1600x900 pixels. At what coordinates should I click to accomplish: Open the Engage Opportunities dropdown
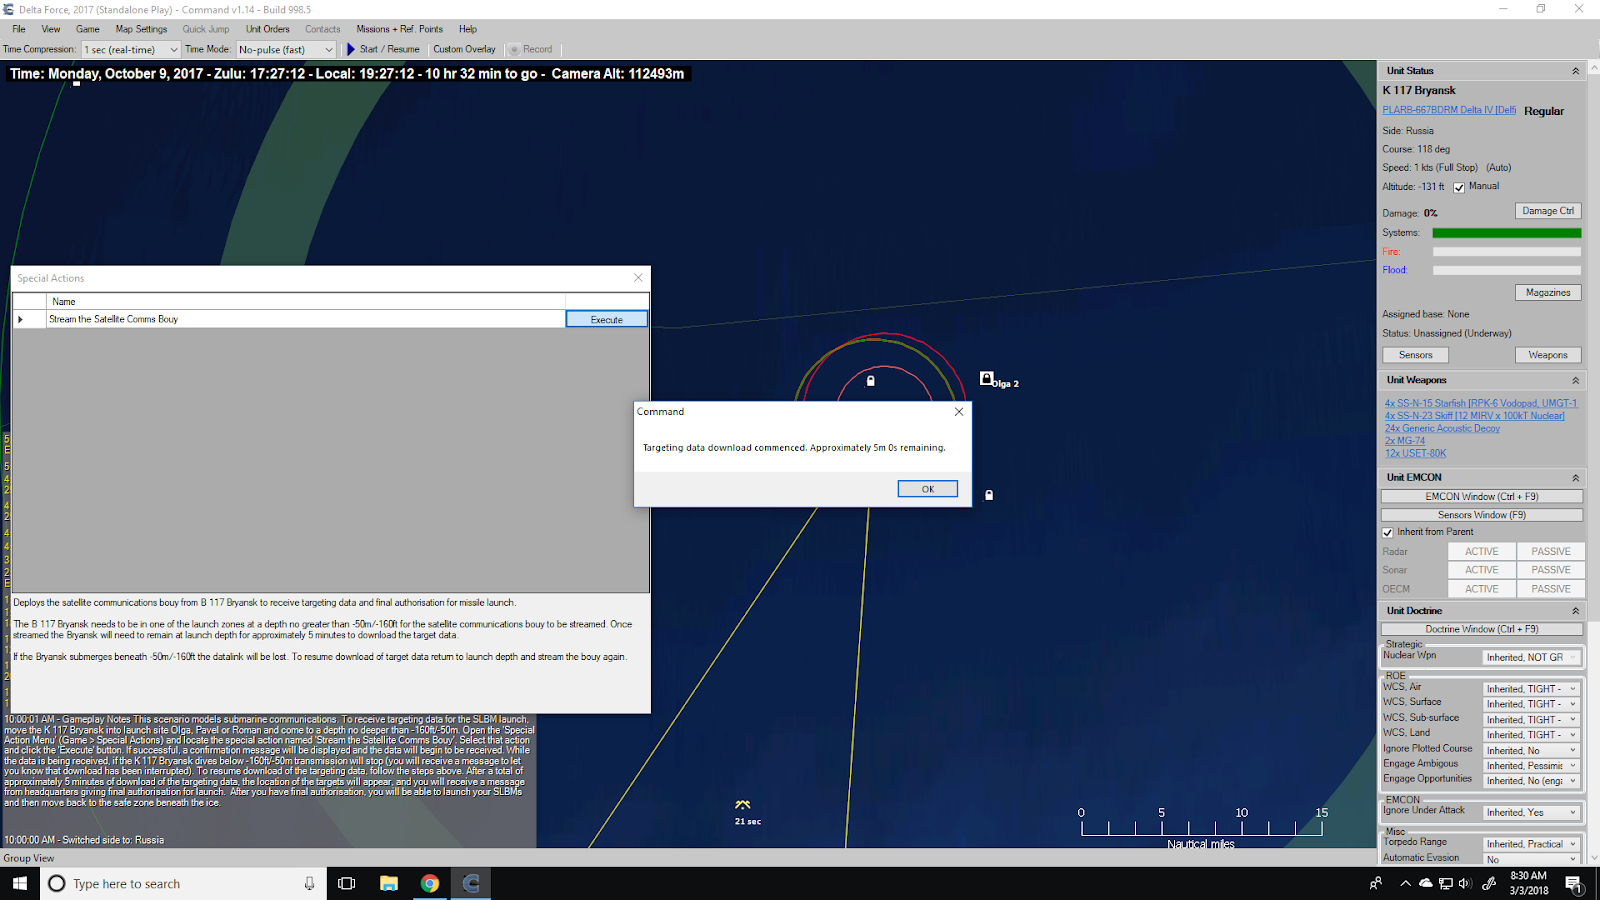tap(1531, 781)
